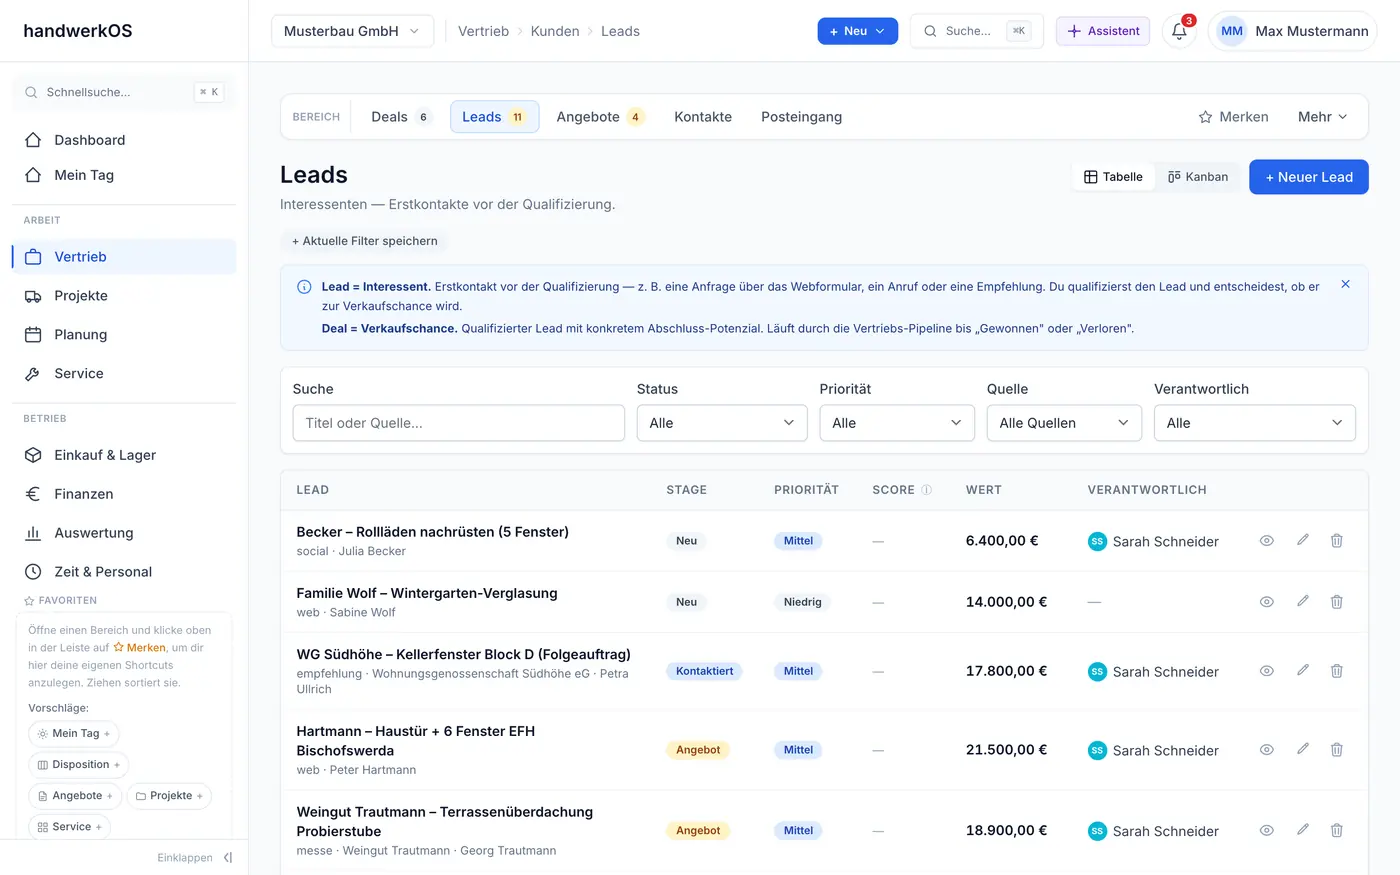Open the Assistent button
The height and width of the screenshot is (875, 1400).
click(x=1103, y=31)
